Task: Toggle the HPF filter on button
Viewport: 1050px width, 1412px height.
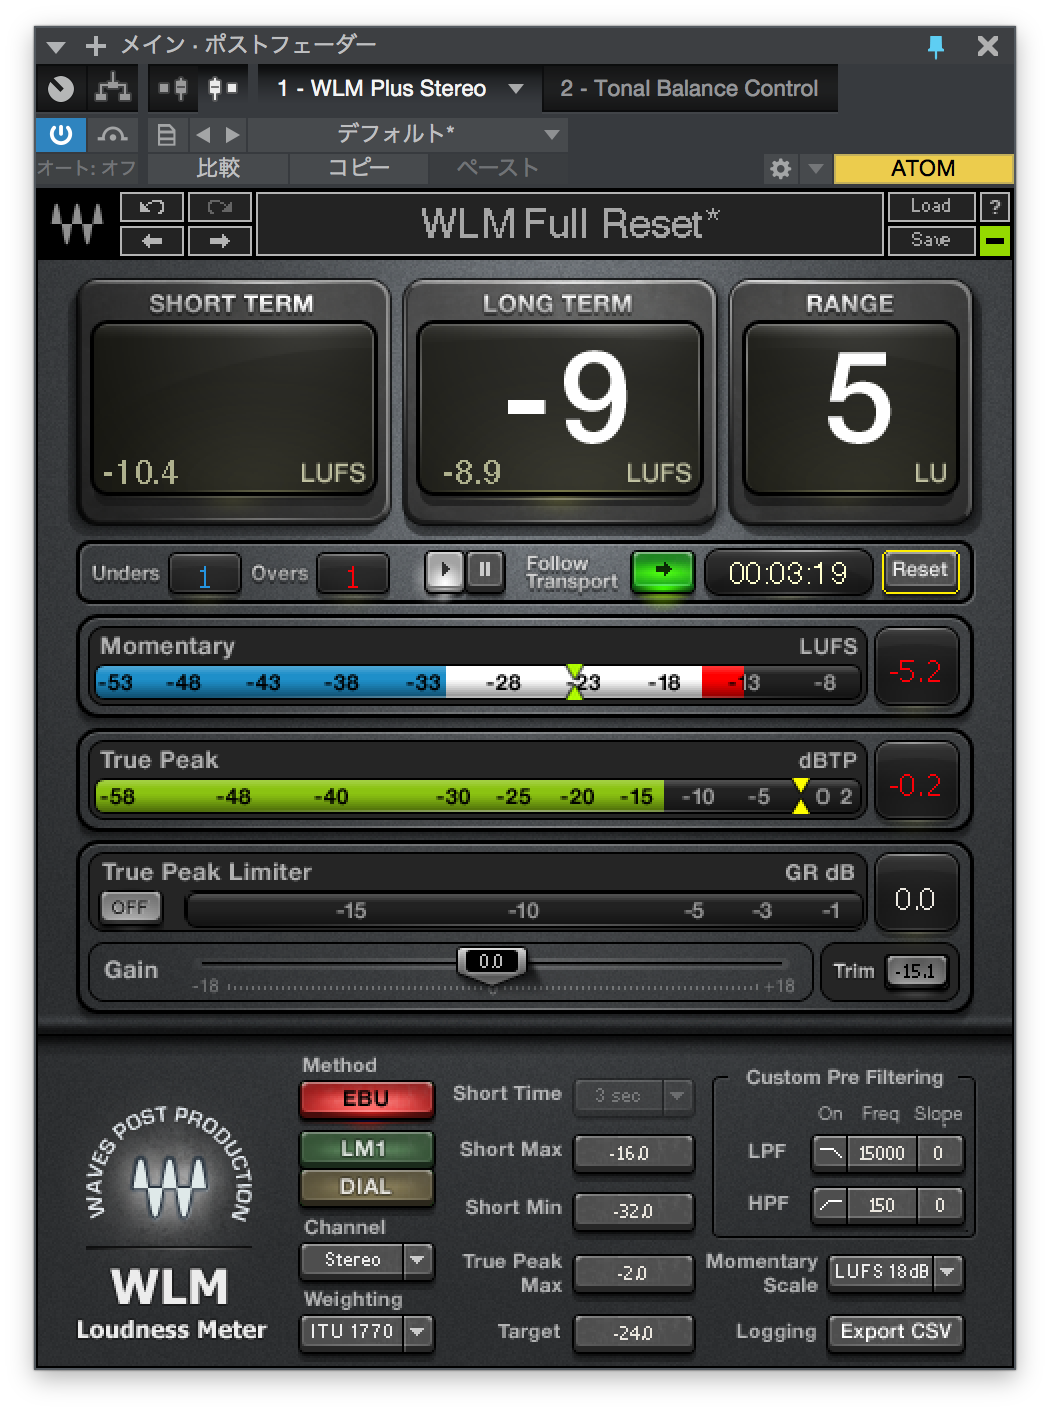Action: click(830, 1205)
